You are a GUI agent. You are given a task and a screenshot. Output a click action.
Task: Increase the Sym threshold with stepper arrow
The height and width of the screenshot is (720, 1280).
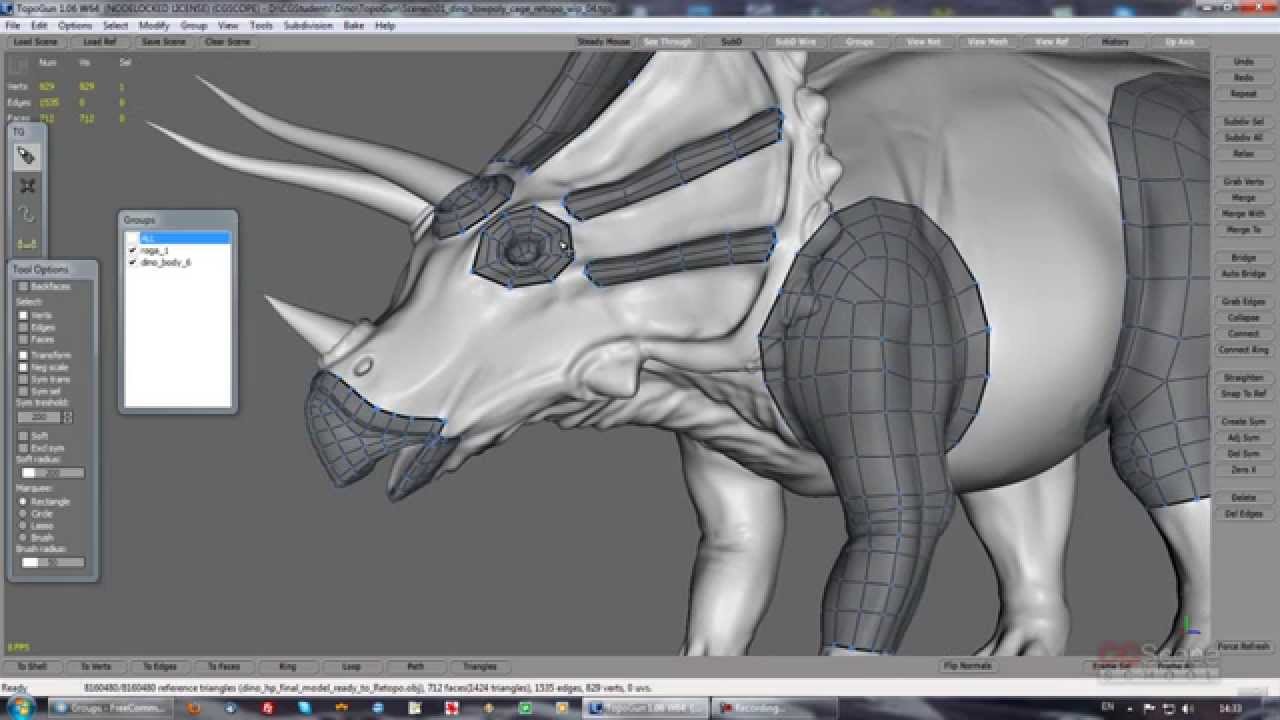pyautogui.click(x=68, y=413)
